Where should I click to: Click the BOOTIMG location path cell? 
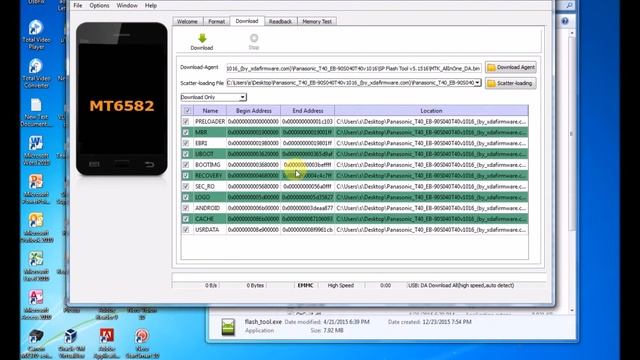431,165
